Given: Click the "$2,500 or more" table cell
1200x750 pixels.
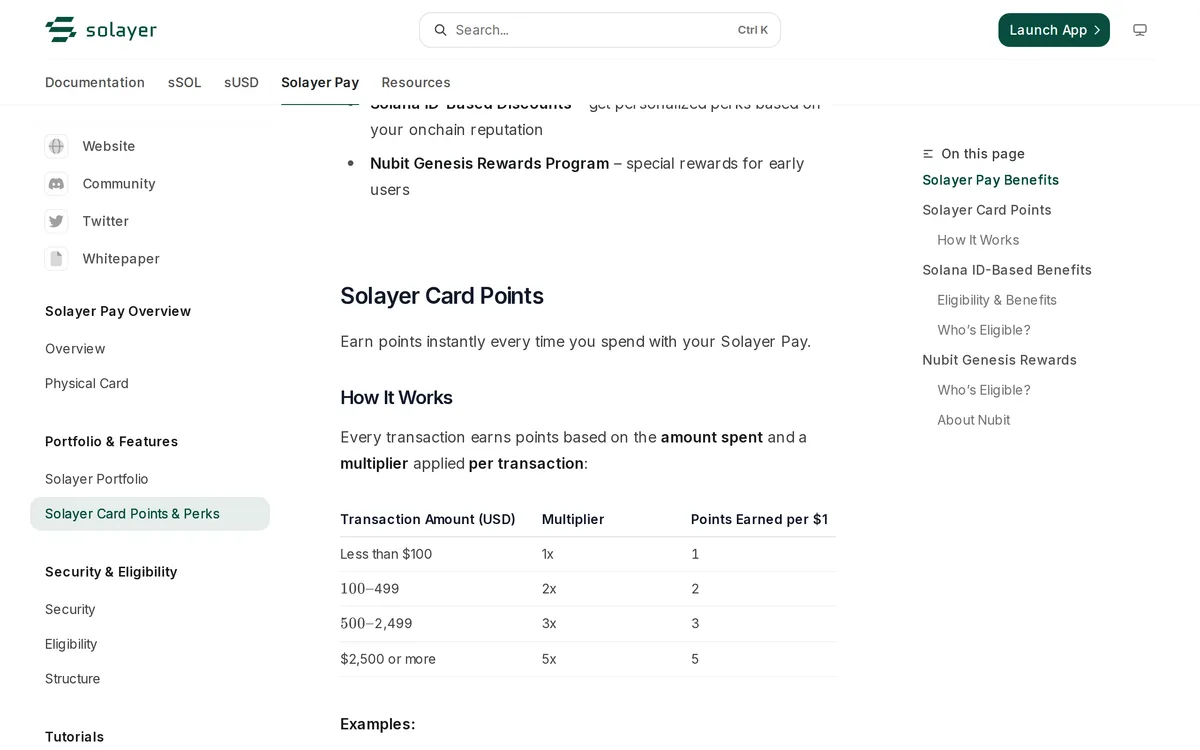Looking at the screenshot, I should pyautogui.click(x=388, y=659).
